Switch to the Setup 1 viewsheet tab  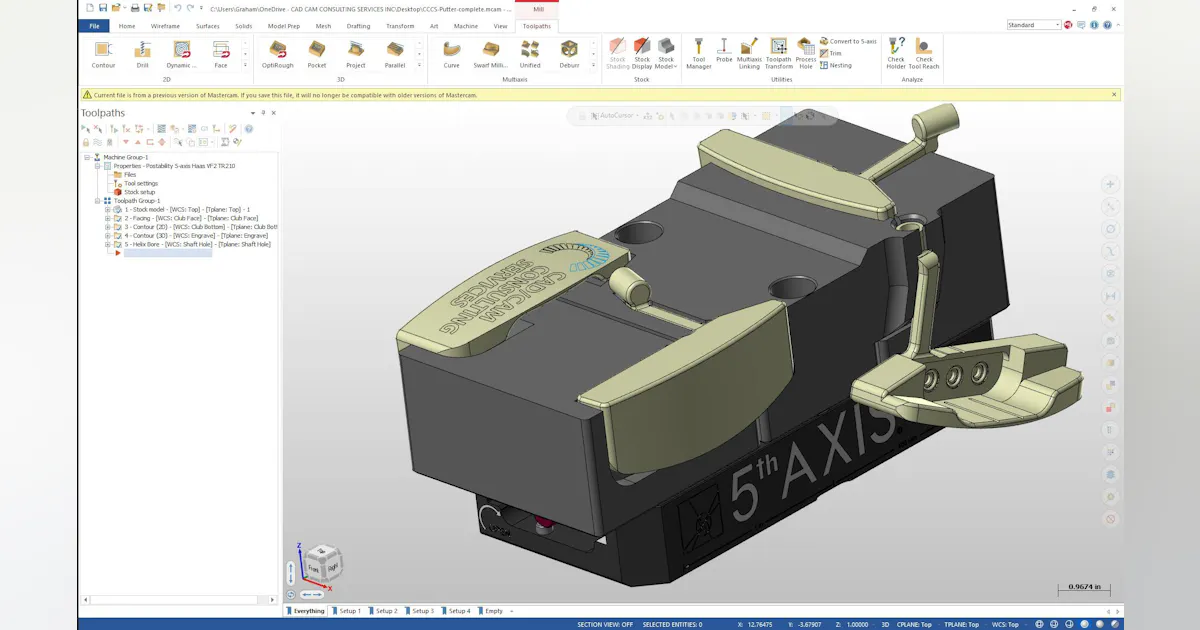click(x=347, y=610)
